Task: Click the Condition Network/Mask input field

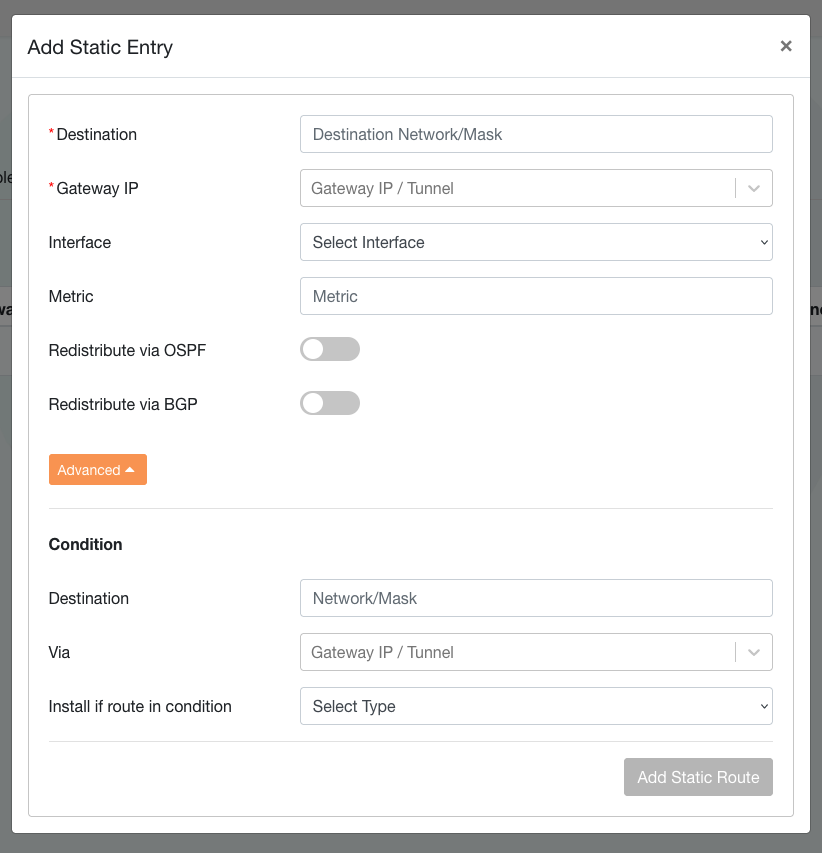Action: click(535, 598)
